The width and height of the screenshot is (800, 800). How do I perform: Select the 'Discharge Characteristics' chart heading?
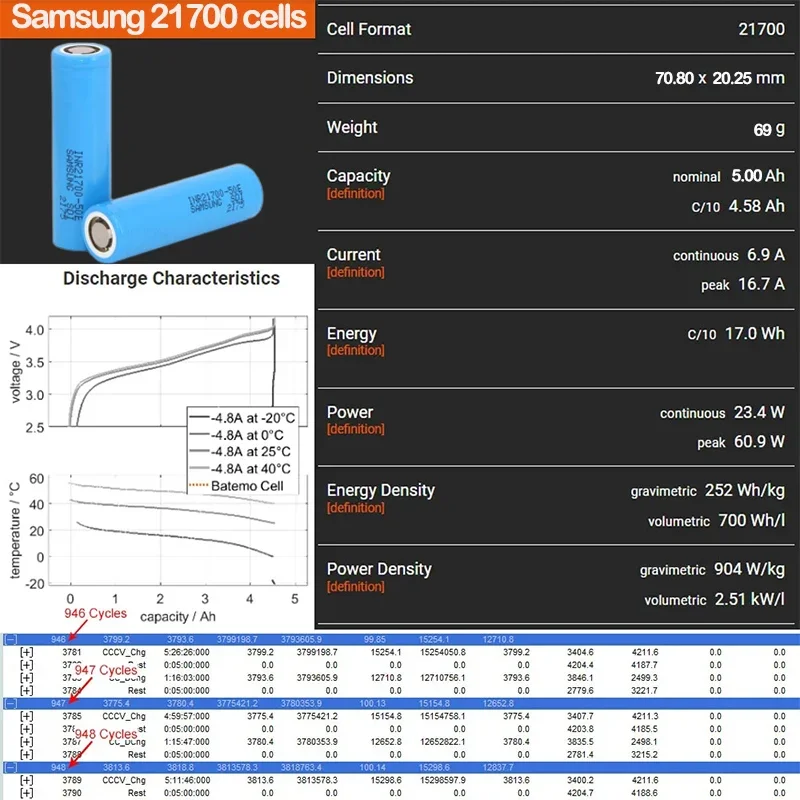(171, 278)
